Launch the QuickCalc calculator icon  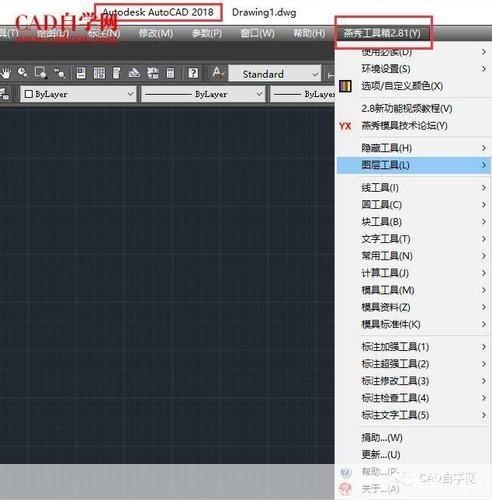point(170,73)
